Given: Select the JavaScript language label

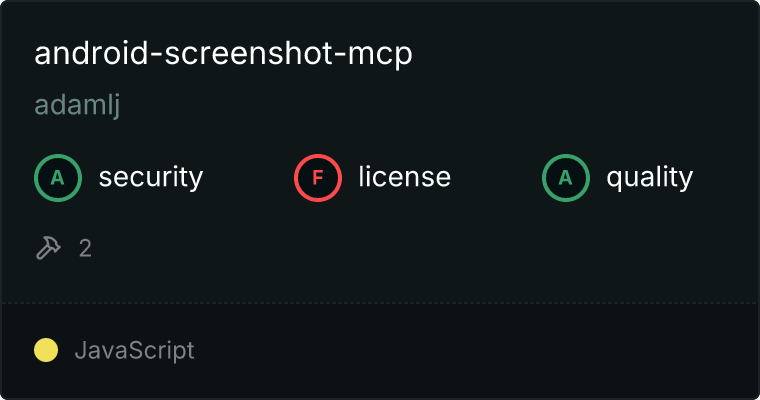Looking at the screenshot, I should (135, 351).
